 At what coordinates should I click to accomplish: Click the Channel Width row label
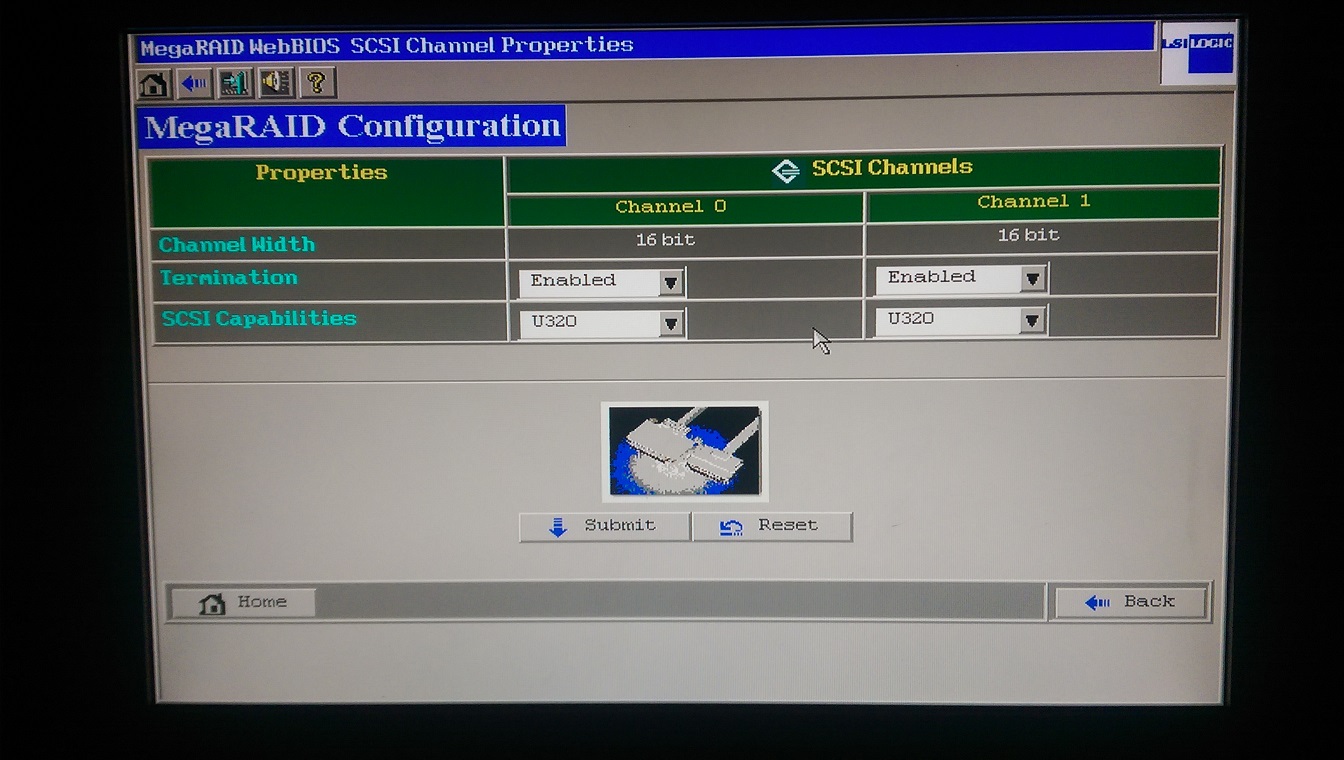click(237, 244)
